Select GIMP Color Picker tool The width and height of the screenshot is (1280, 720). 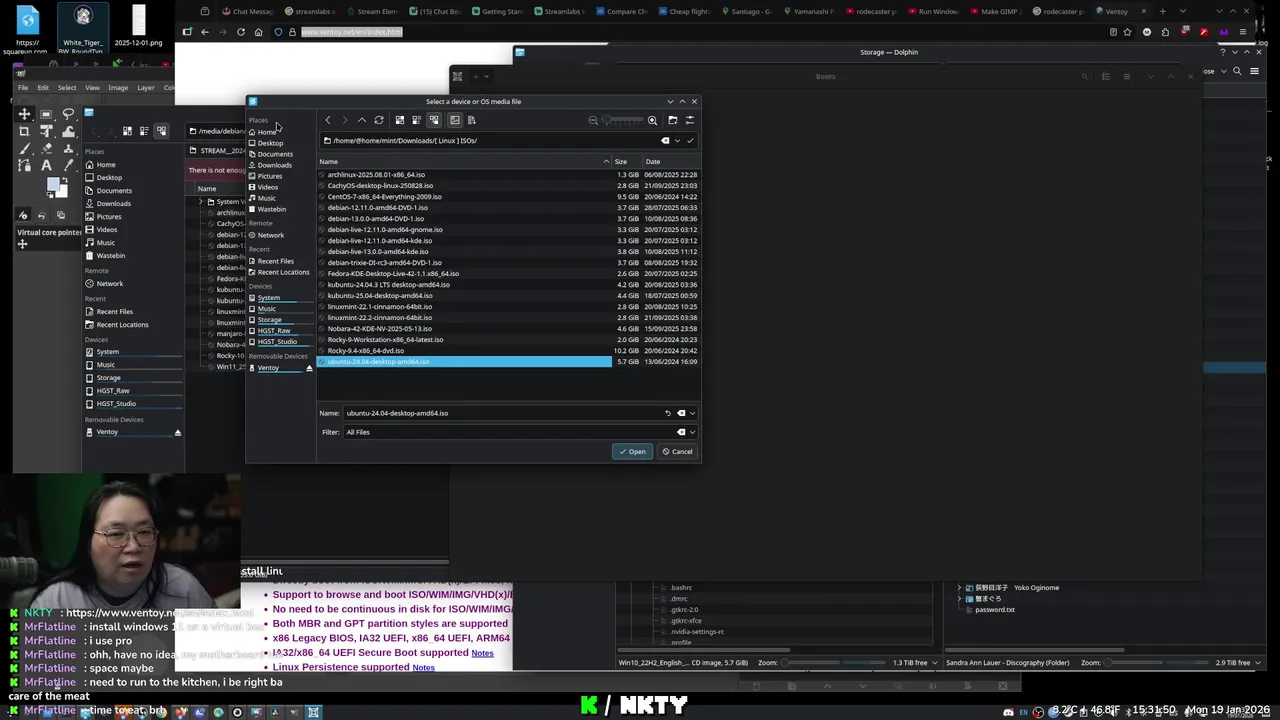pos(68,165)
